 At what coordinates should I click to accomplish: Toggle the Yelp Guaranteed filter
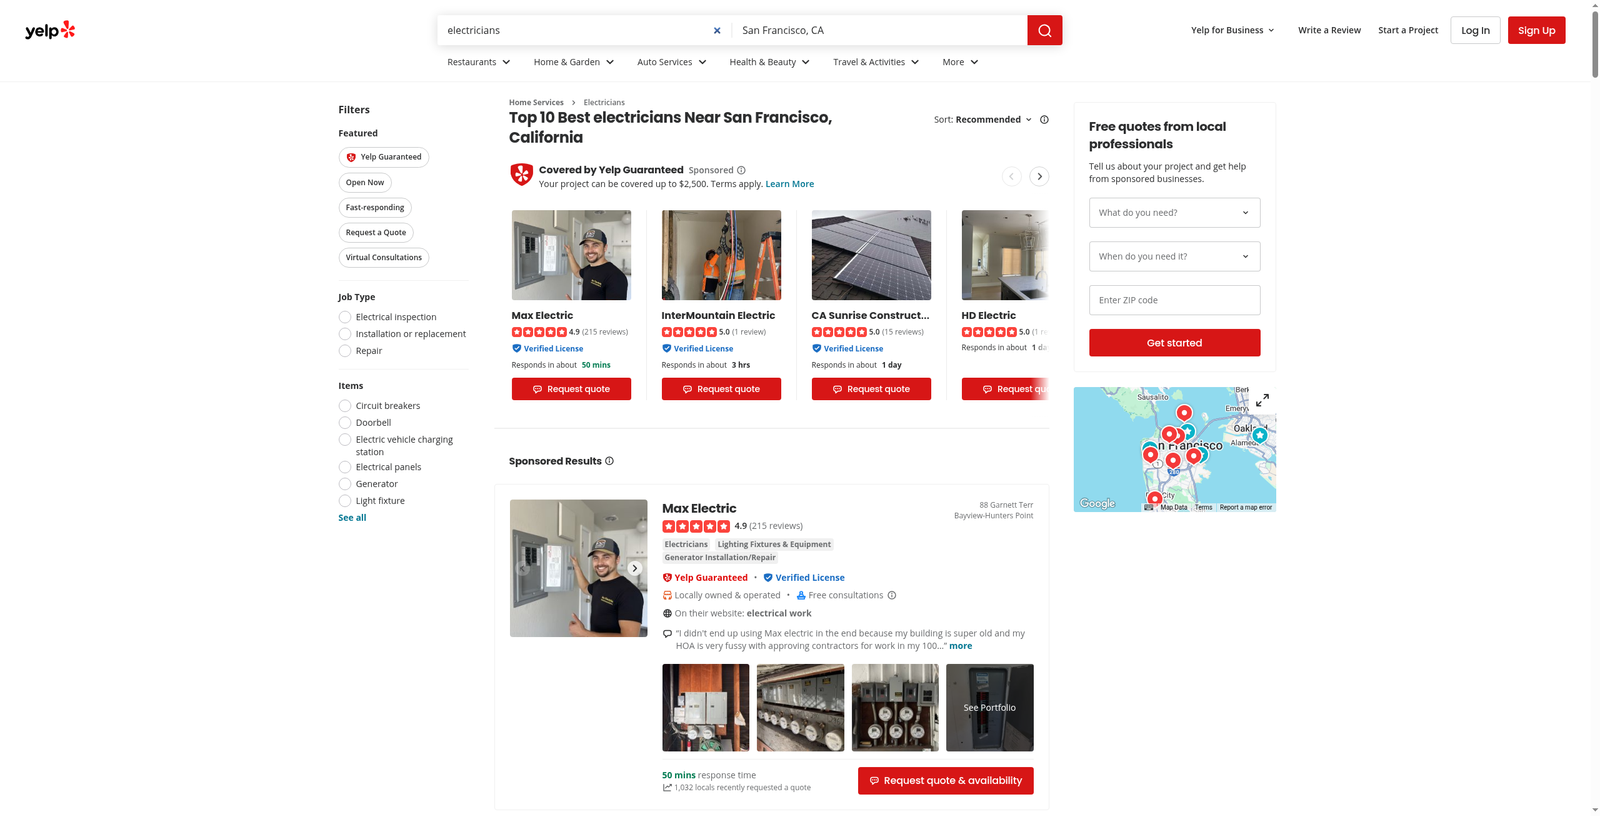[384, 157]
